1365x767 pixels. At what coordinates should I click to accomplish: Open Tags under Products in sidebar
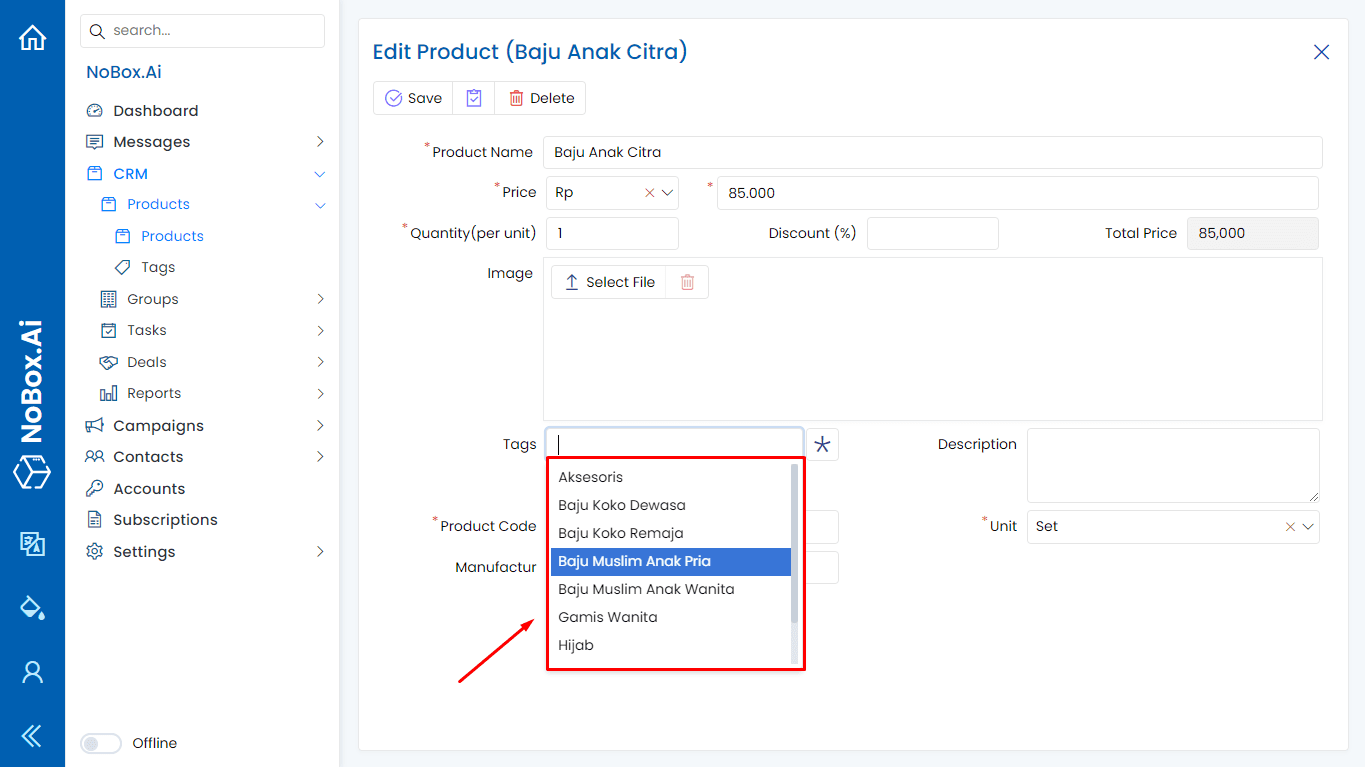(x=158, y=267)
